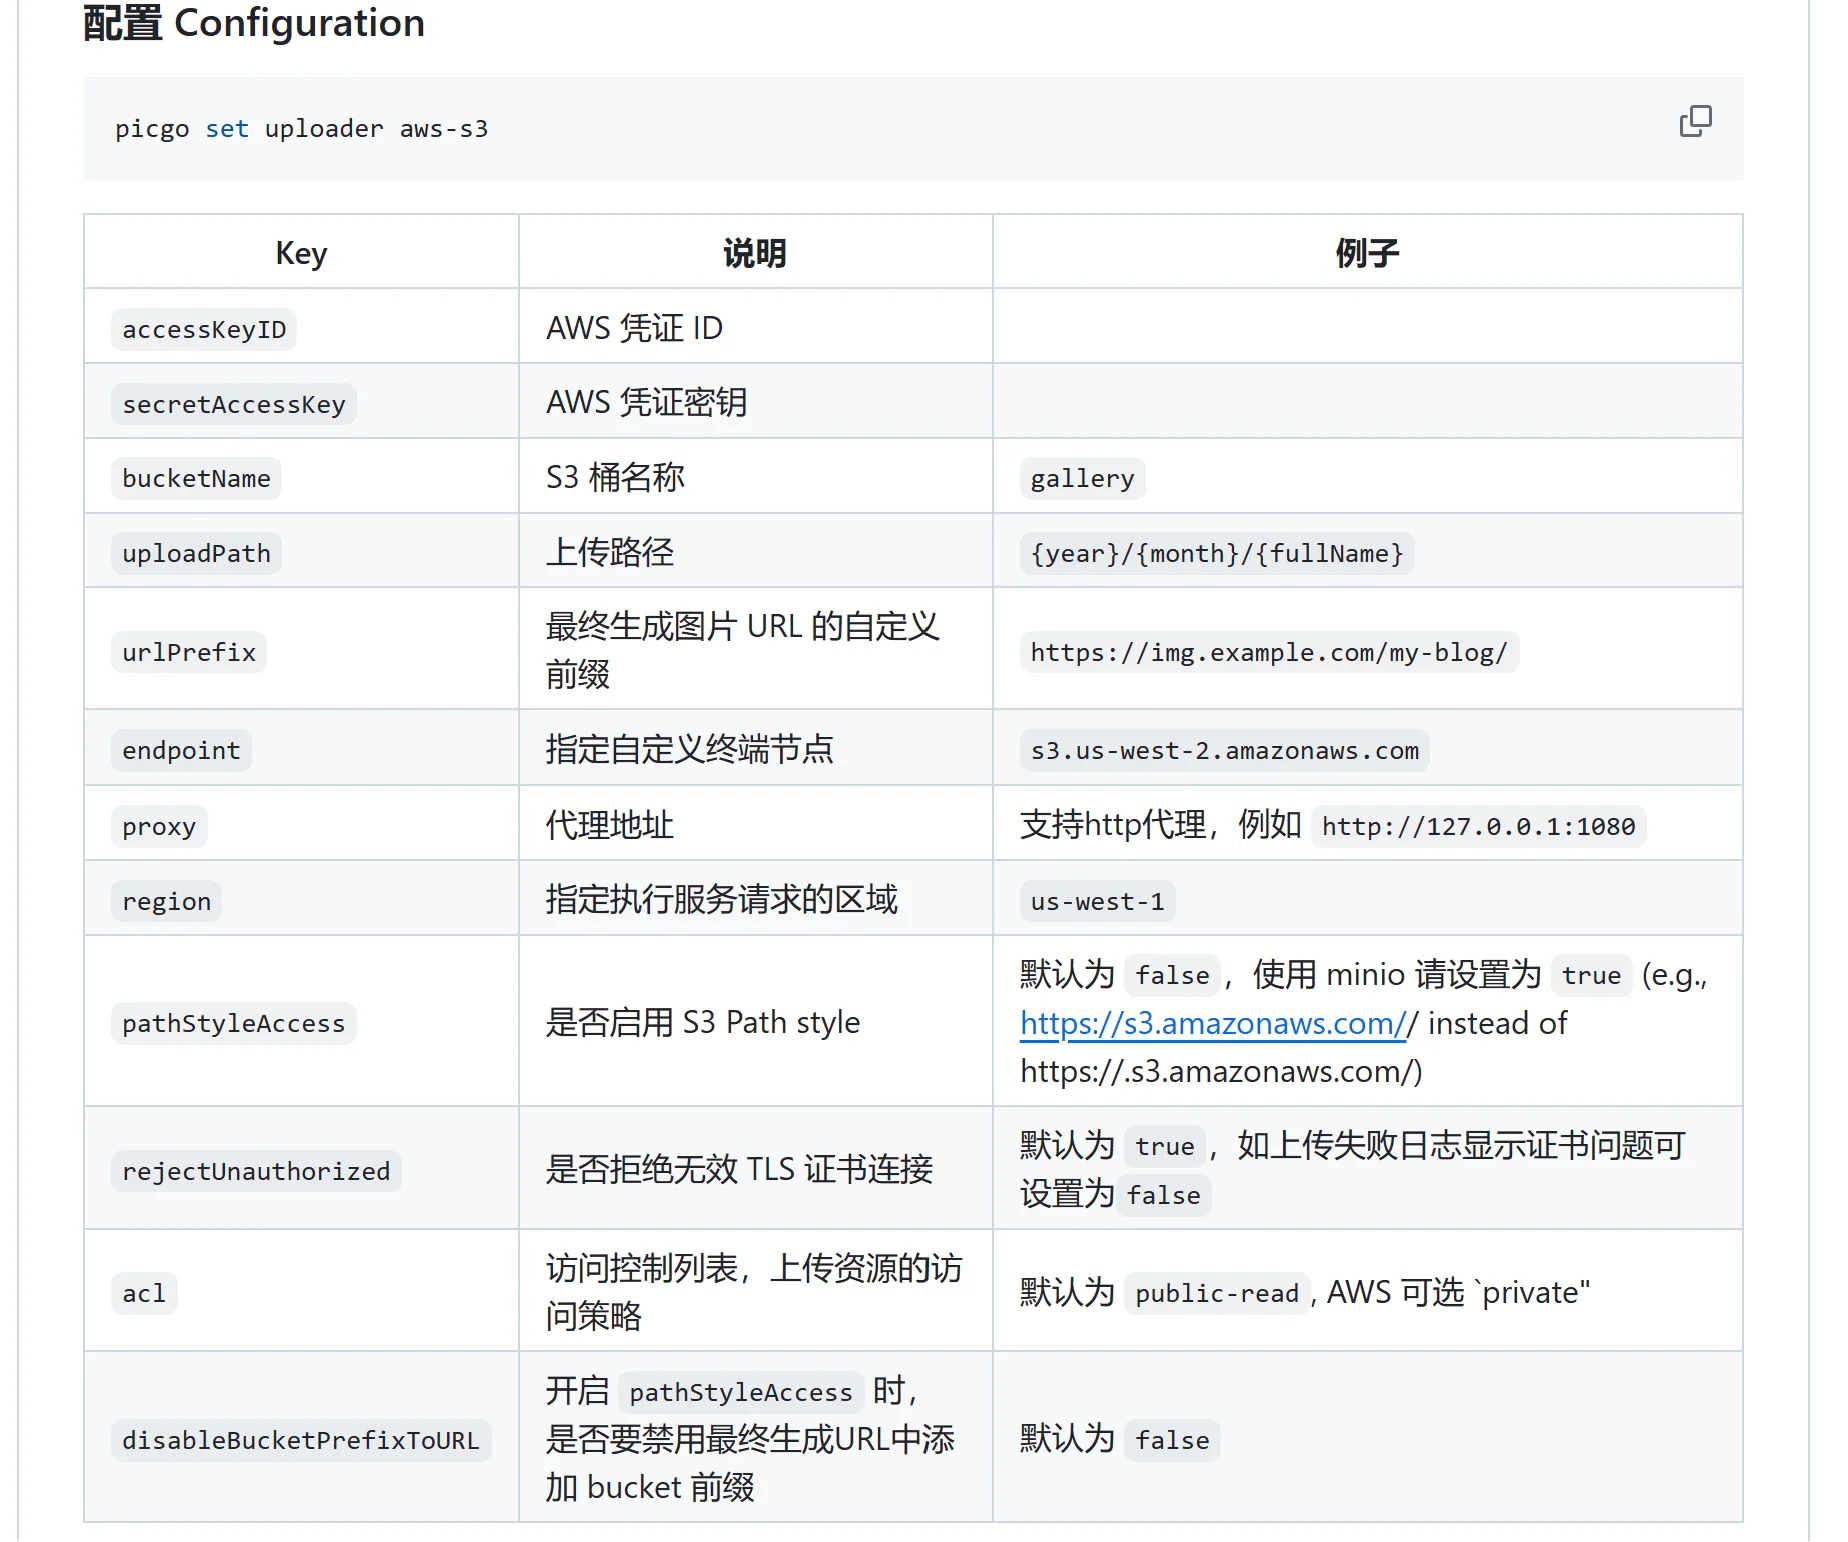Click the proxy key label

coord(159,826)
